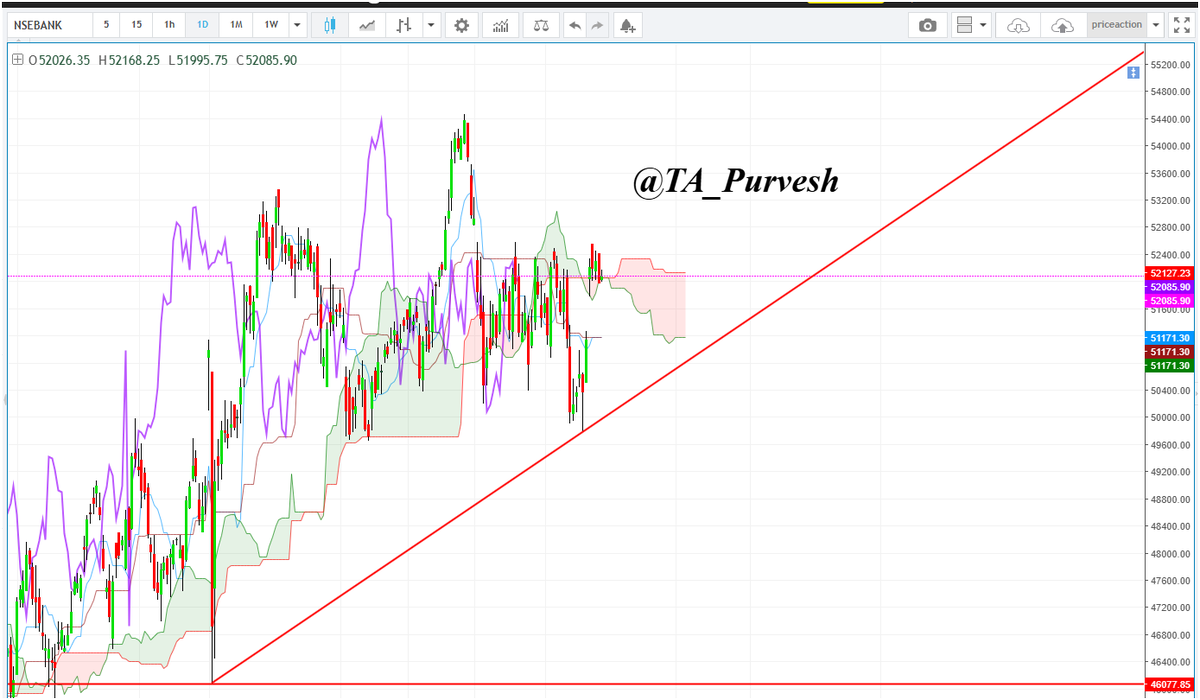This screenshot has width=1200, height=700.
Task: Select the 1W timeframe
Action: point(271,25)
